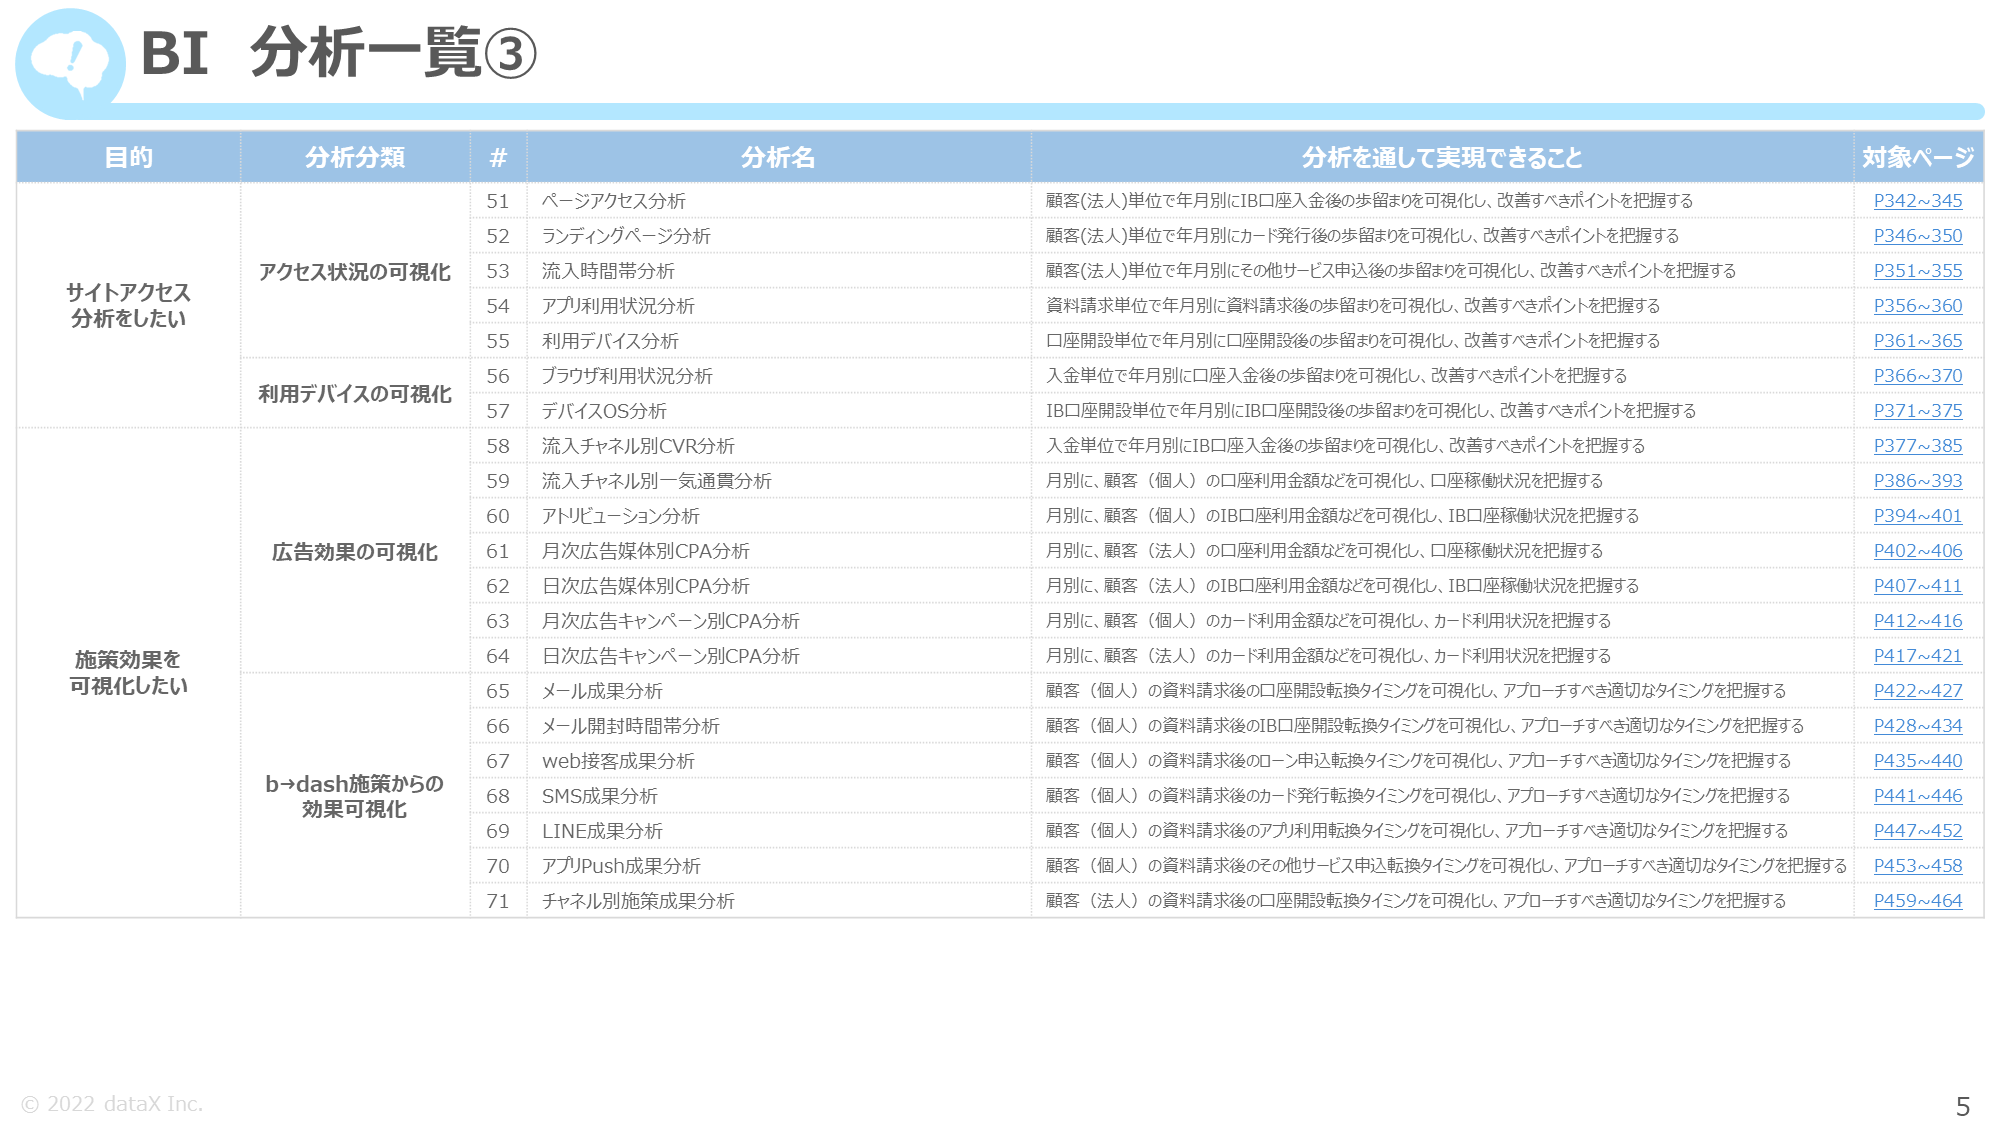Select the 分析分類 column header
2000x1125 pixels.
point(355,157)
